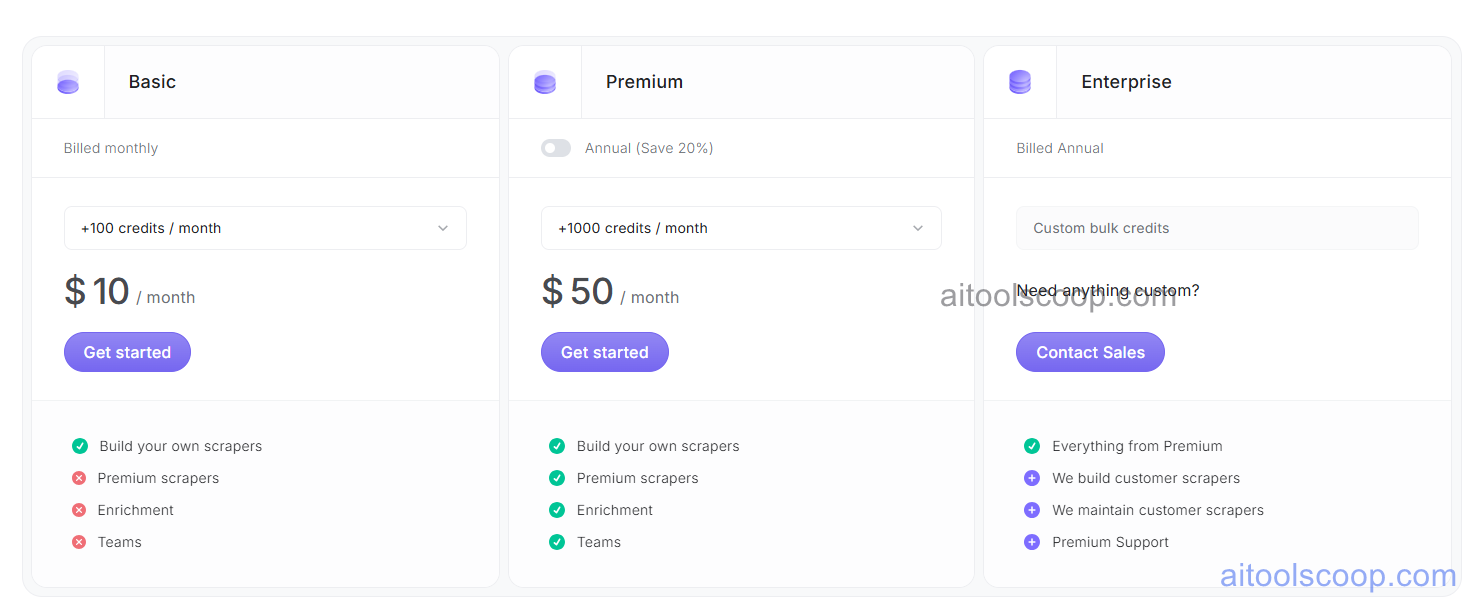Click the green checkmark beside Build your own scrapers
The height and width of the screenshot is (613, 1476).
(79, 446)
